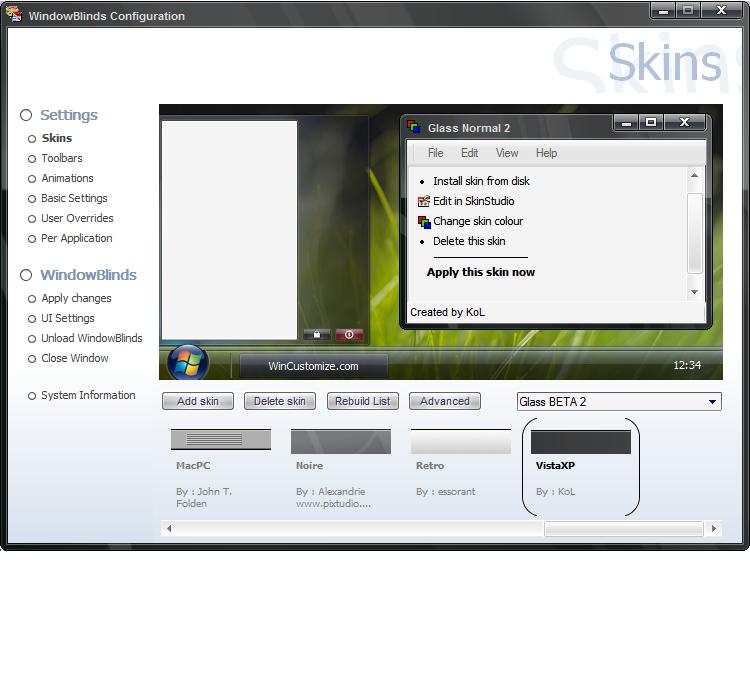This screenshot has height=680, width=750.
Task: Click the skin list scroll-right arrow
Action: point(714,528)
